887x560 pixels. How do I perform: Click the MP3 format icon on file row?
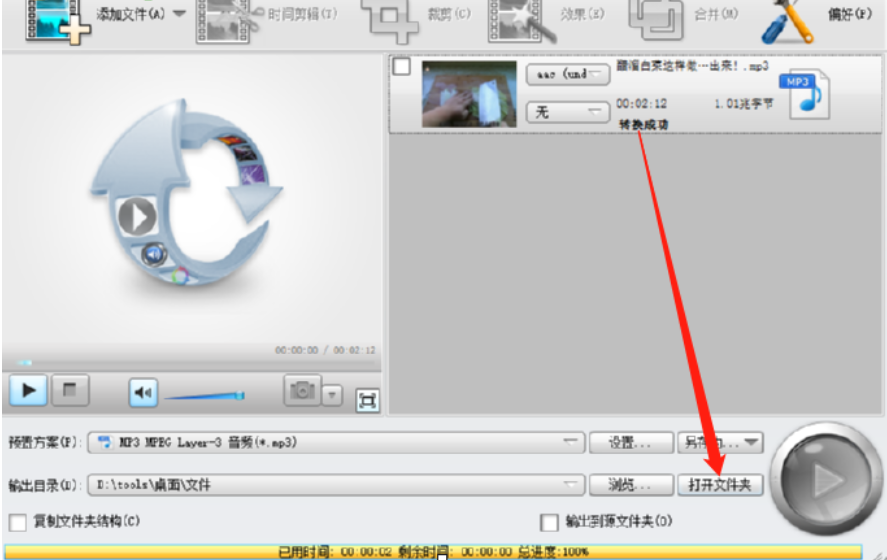pyautogui.click(x=804, y=94)
